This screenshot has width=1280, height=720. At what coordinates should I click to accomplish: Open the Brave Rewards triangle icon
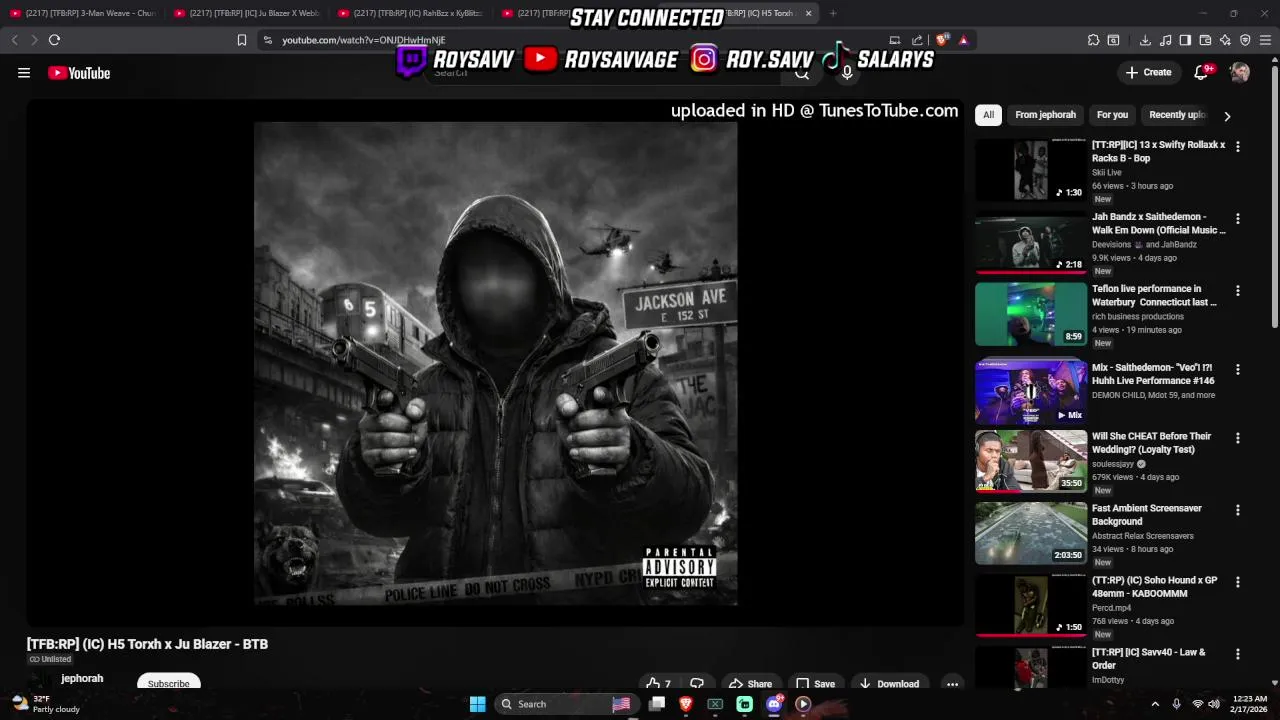(963, 40)
